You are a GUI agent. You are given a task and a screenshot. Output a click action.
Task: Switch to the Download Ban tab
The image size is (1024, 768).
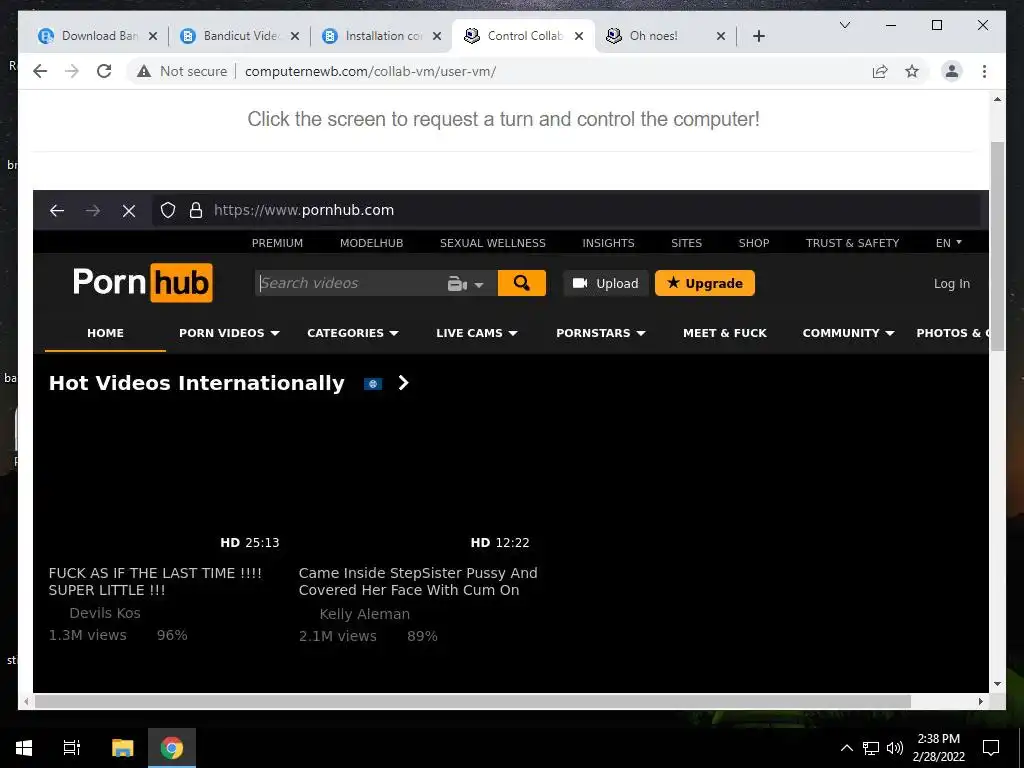(98, 36)
